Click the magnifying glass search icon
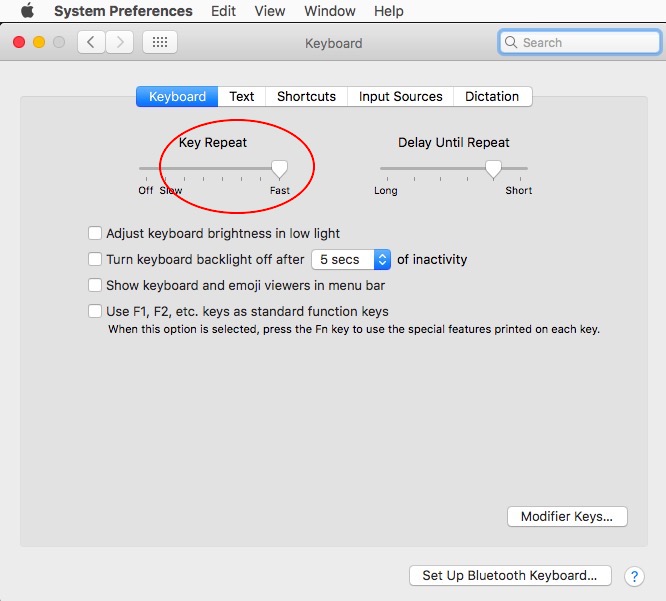The width and height of the screenshot is (666, 601). click(x=512, y=43)
